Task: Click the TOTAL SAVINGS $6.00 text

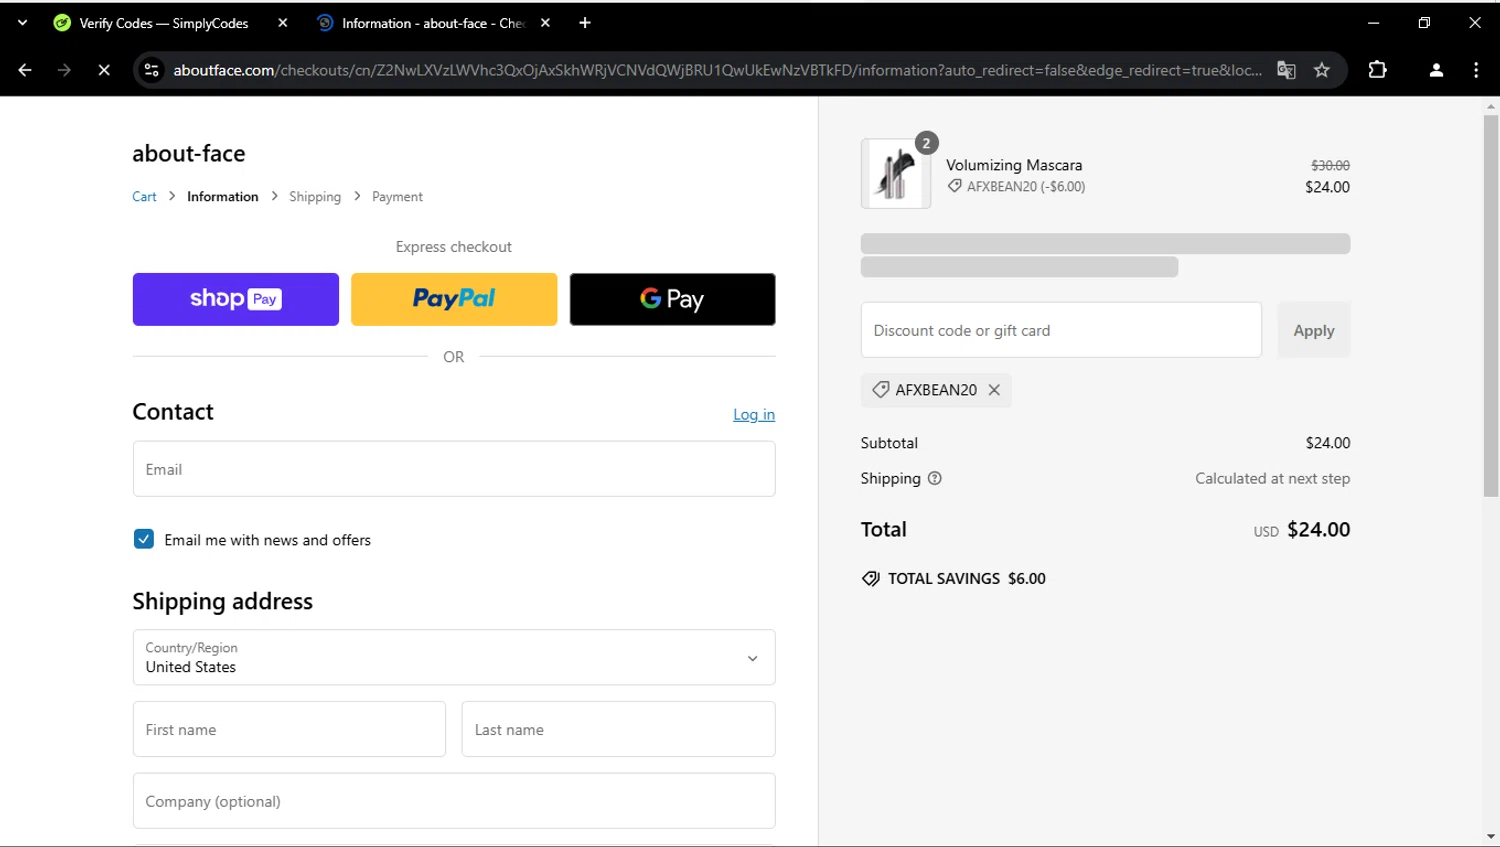Action: click(967, 578)
